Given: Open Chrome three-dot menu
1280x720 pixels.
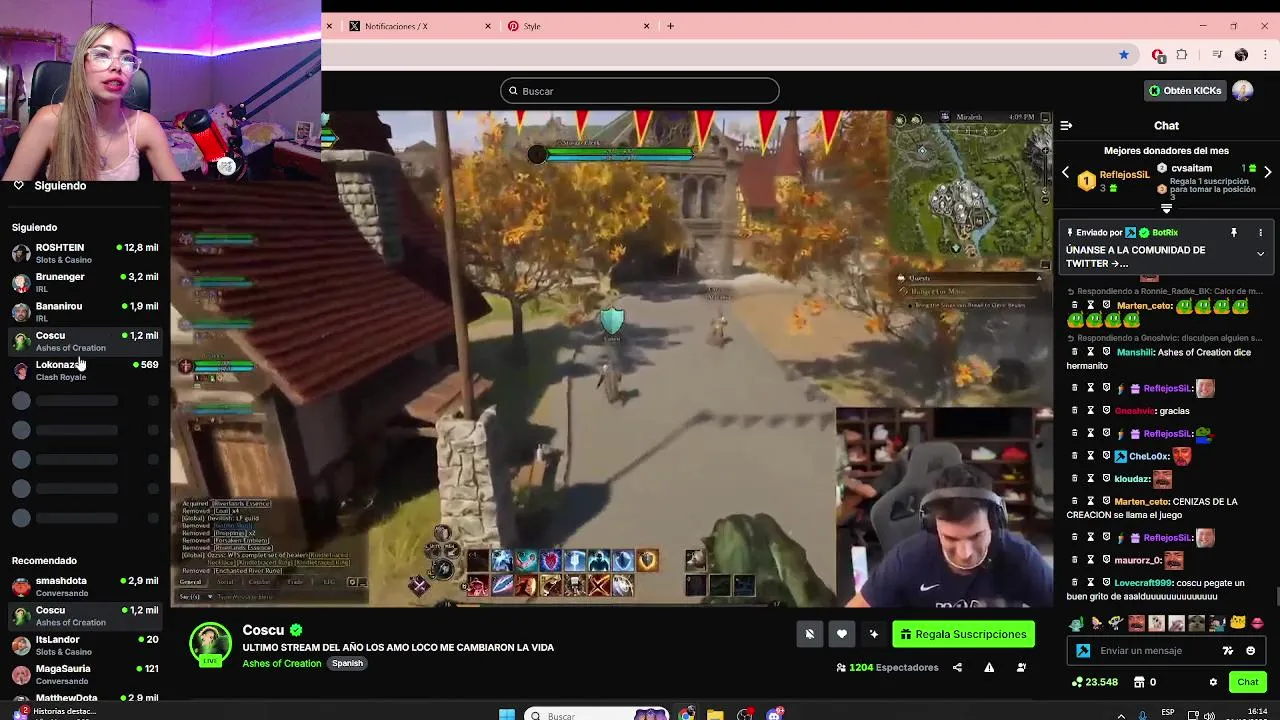Looking at the screenshot, I should click(x=1264, y=55).
